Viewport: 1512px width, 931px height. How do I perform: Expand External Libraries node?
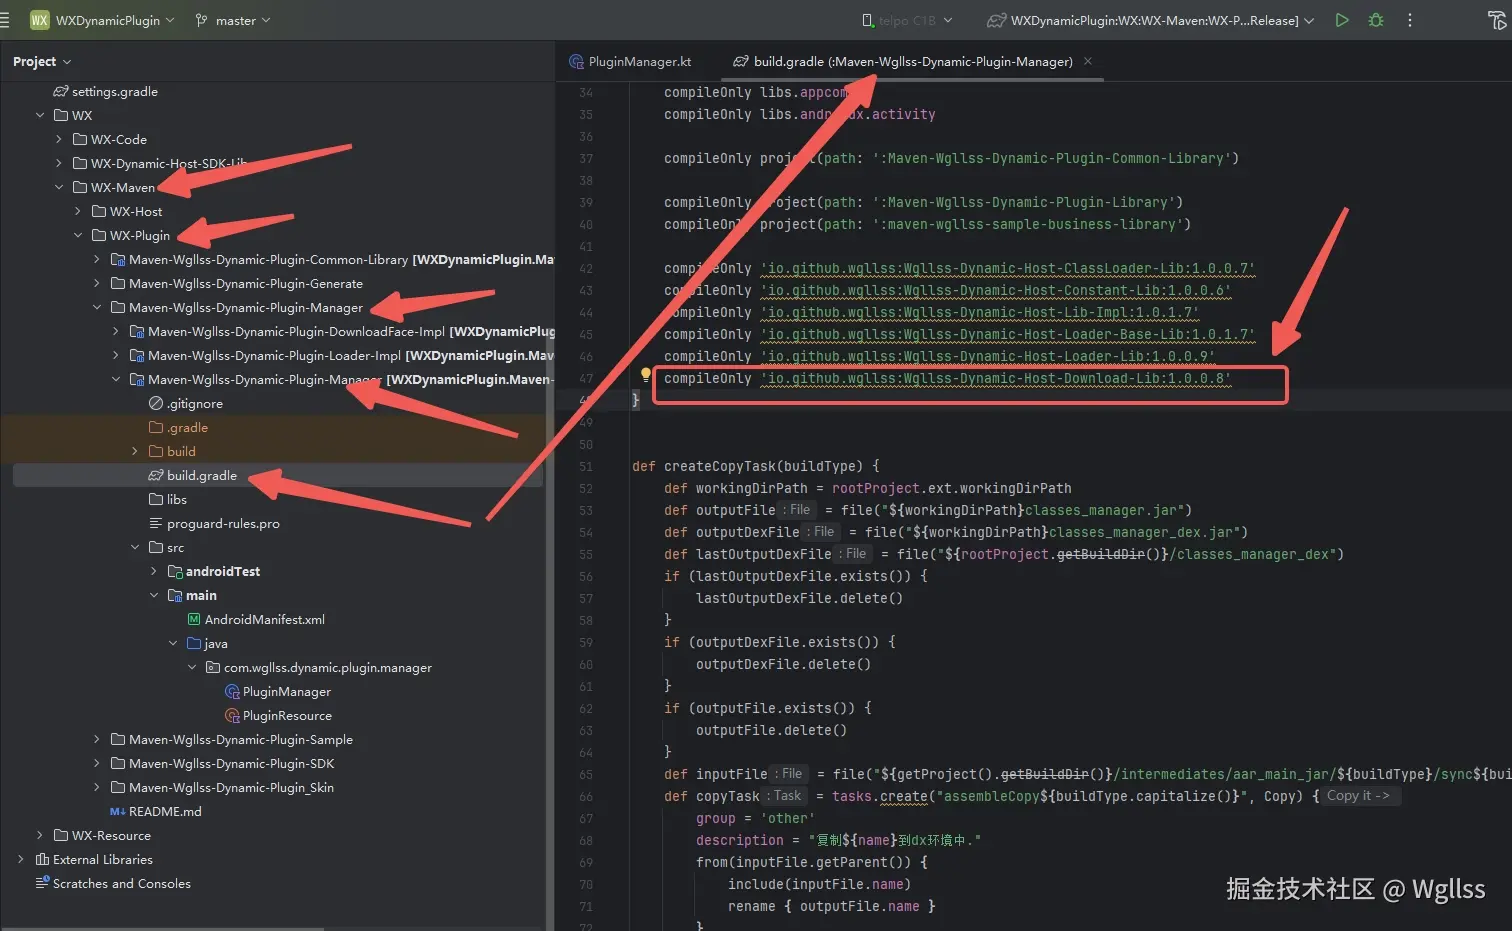(x=21, y=860)
